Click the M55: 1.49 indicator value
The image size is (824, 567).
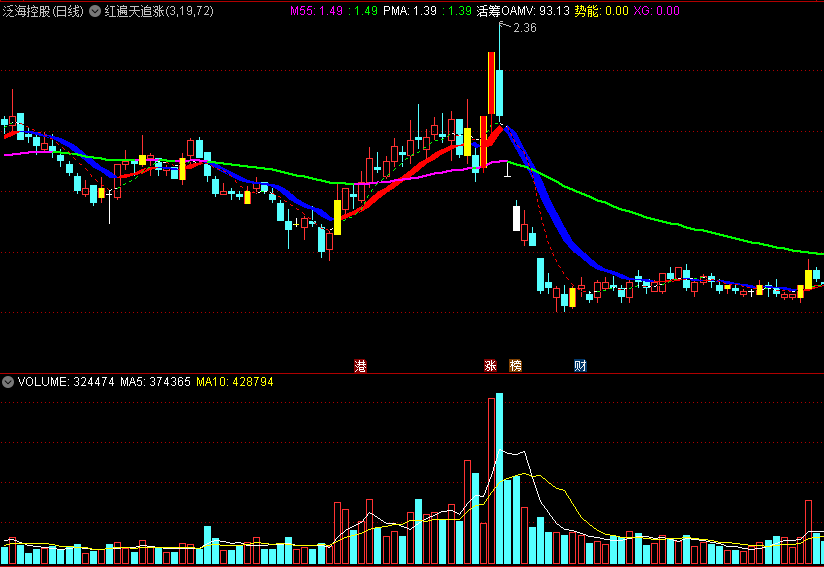316,11
